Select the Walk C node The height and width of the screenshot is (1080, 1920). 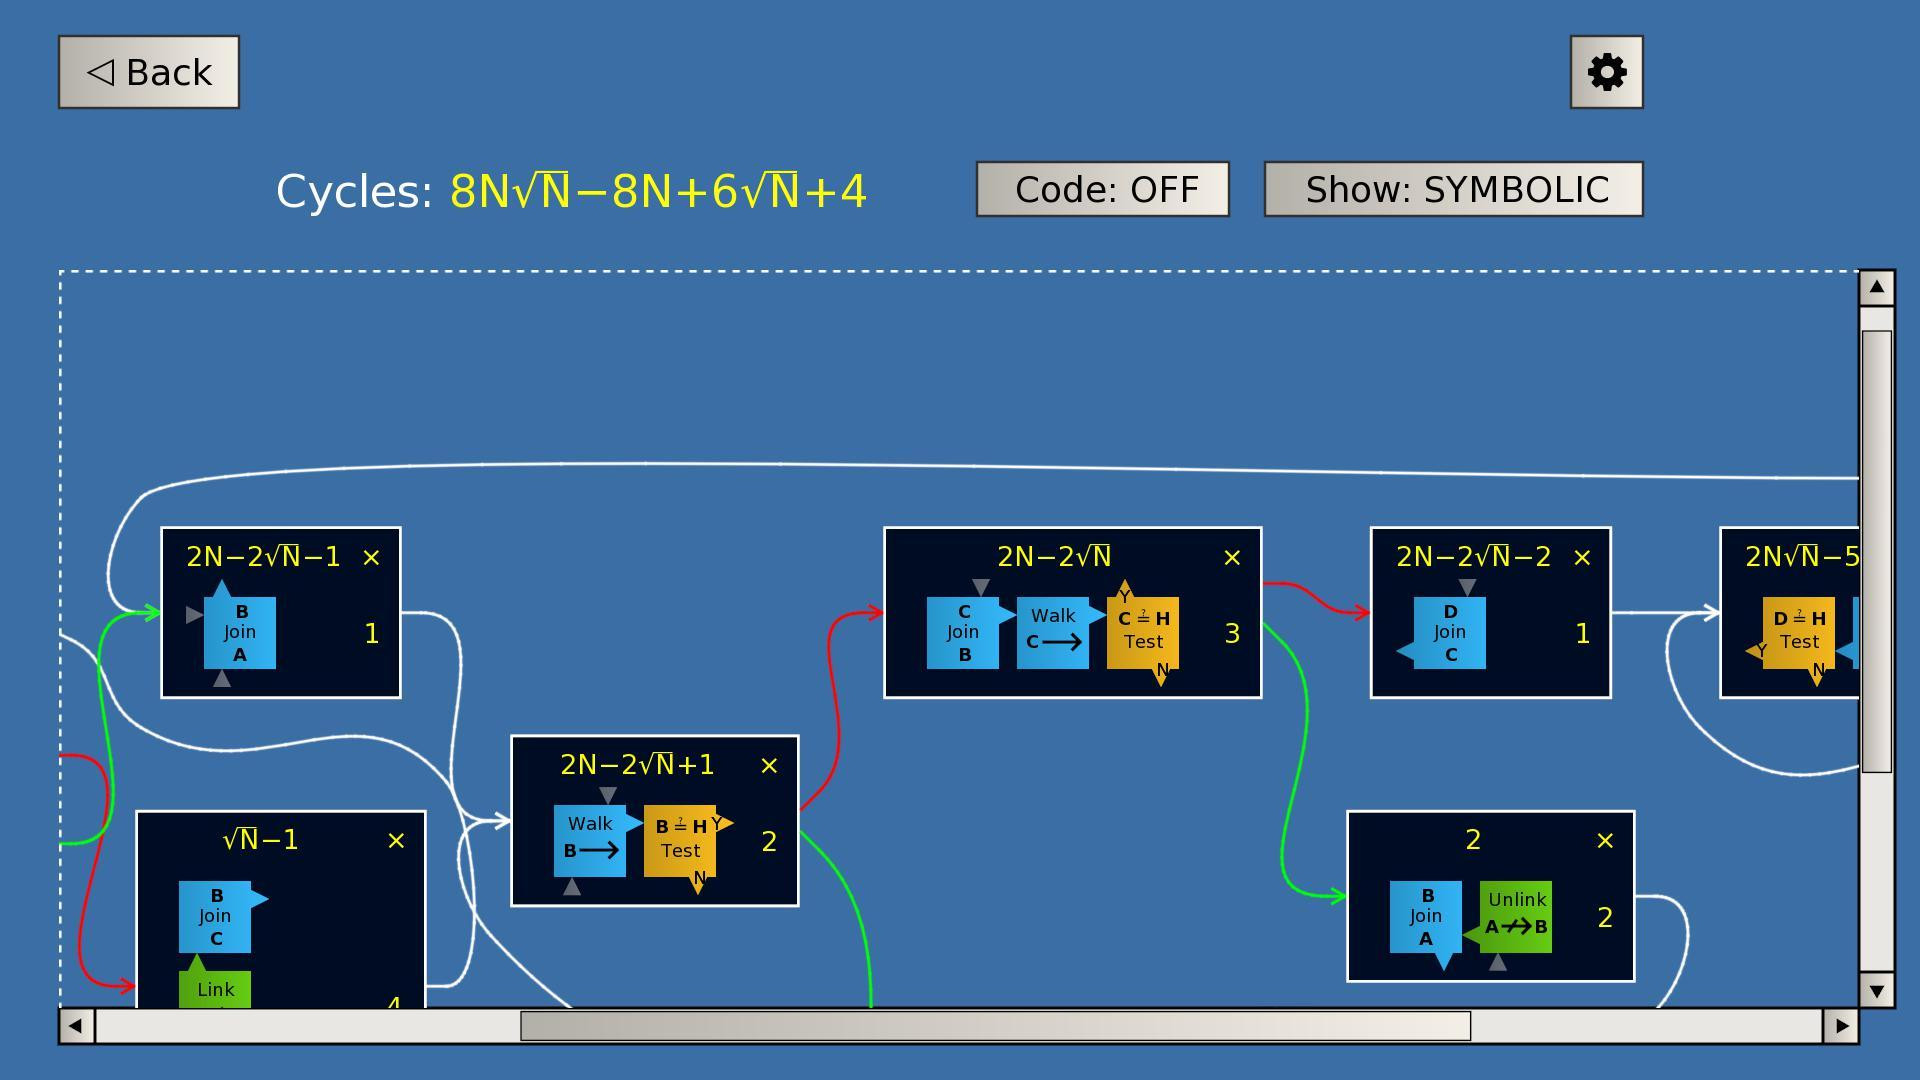tap(1053, 633)
